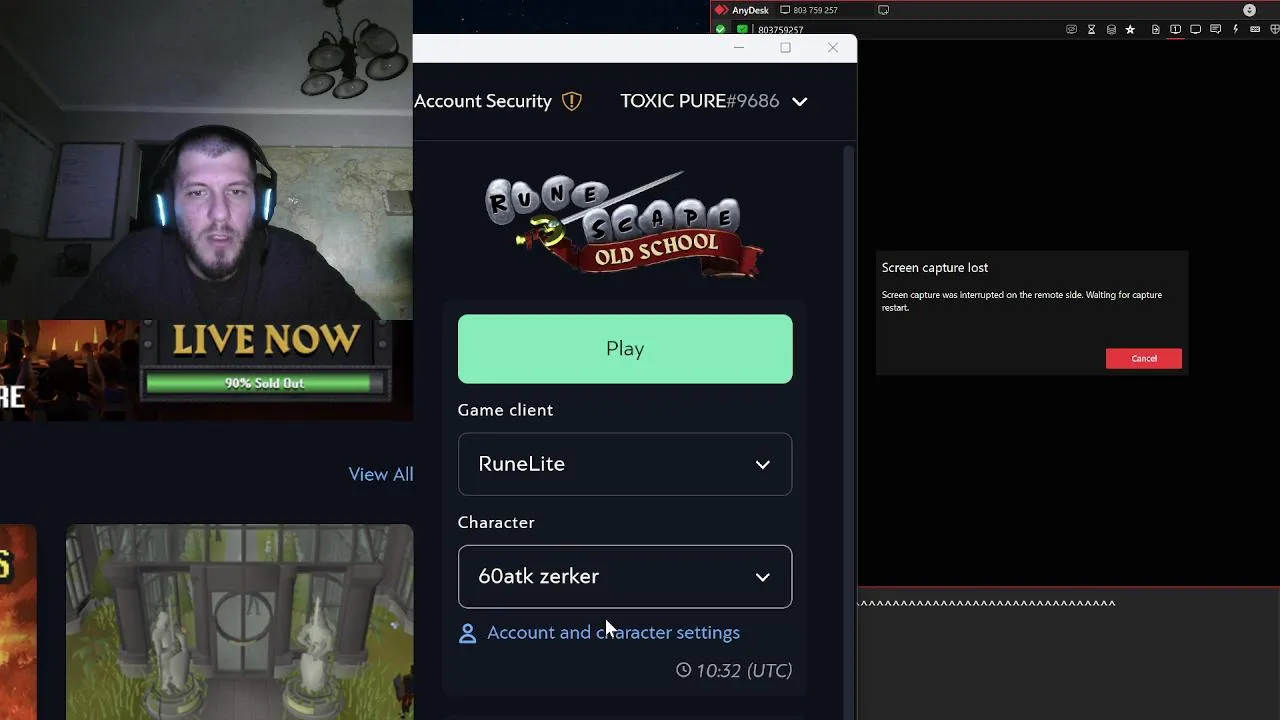Click AnyDesk privacy screen icon left of hourglass

(1071, 29)
